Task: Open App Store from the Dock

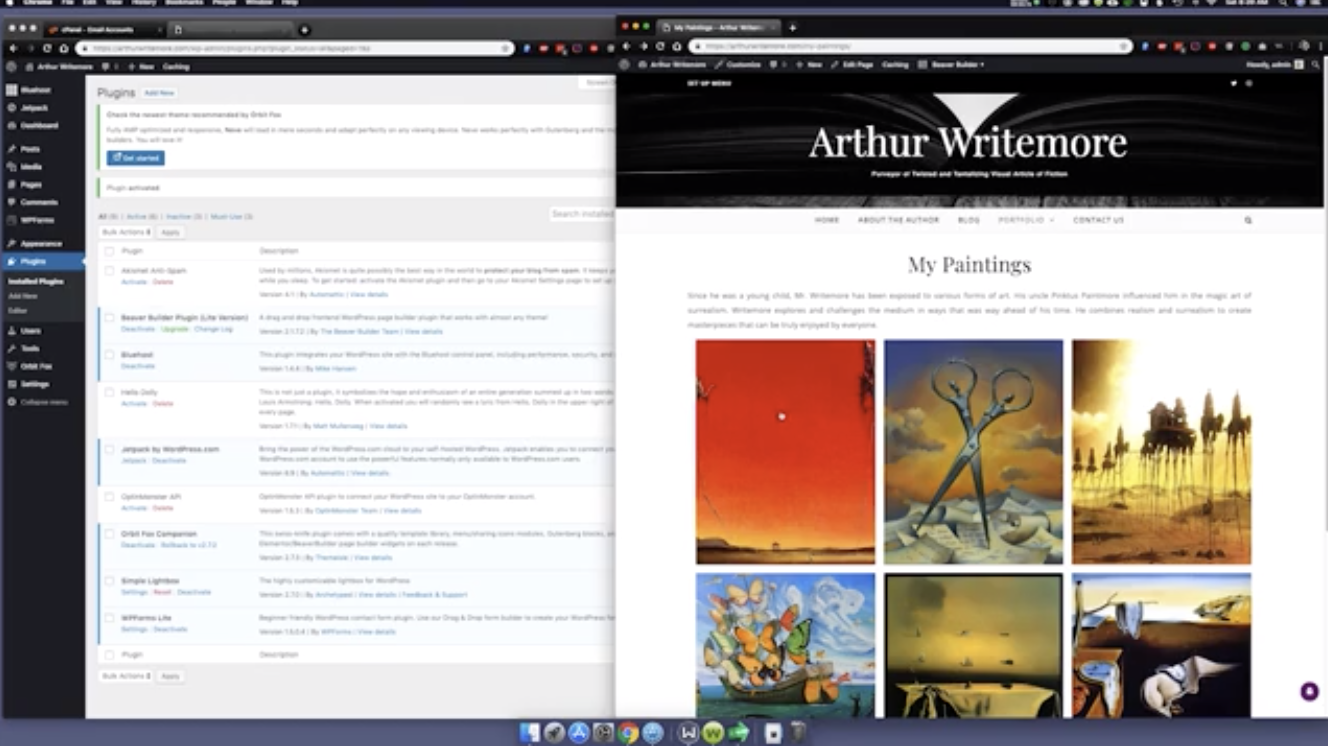Action: pos(579,733)
